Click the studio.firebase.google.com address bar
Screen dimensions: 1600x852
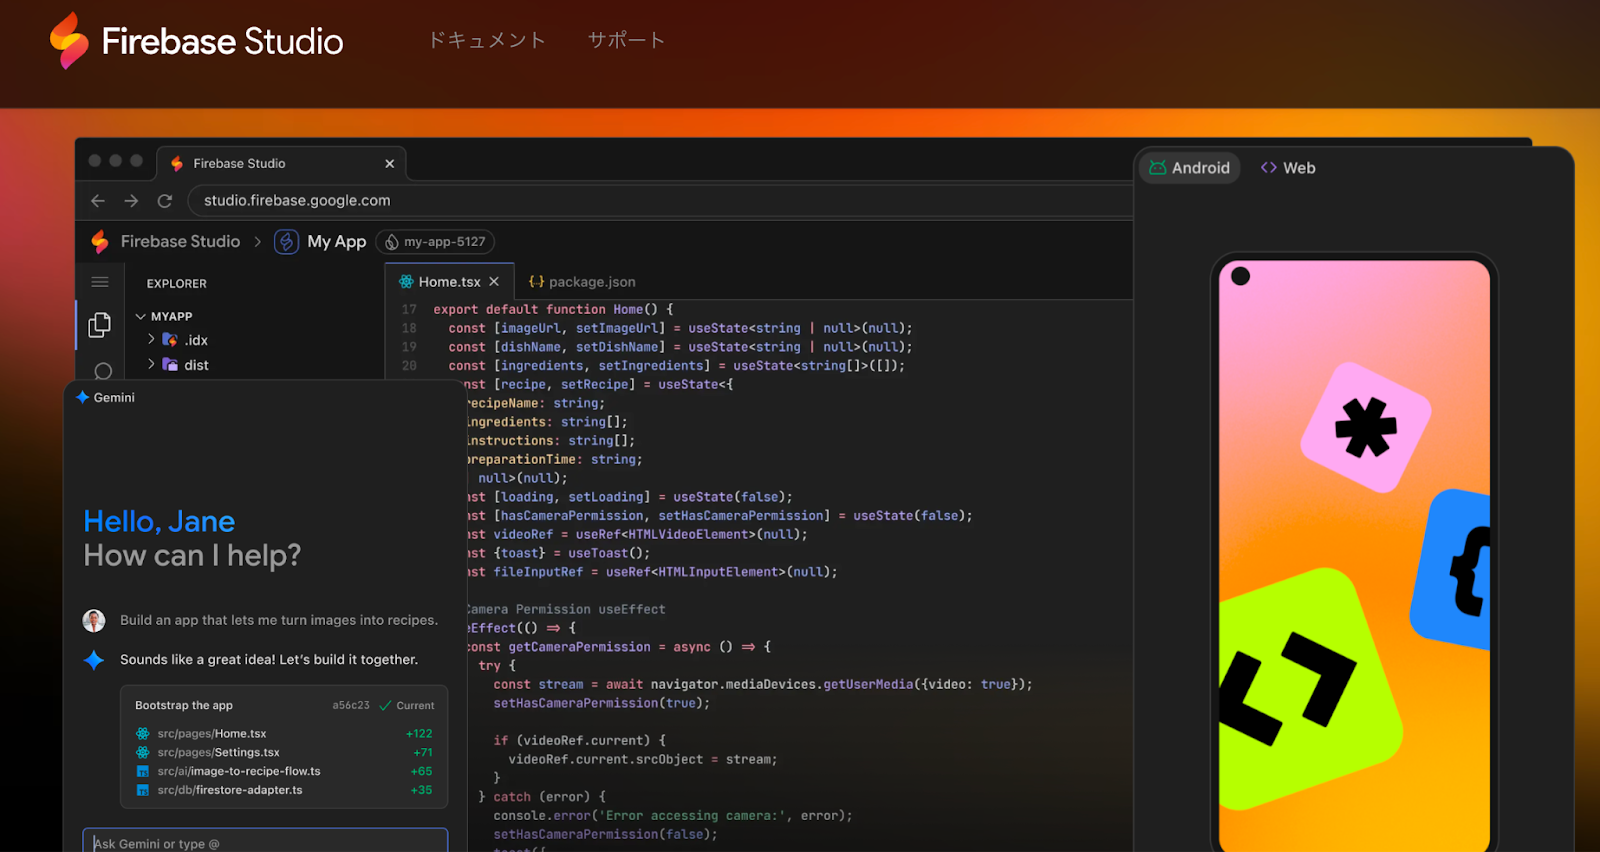pos(660,200)
